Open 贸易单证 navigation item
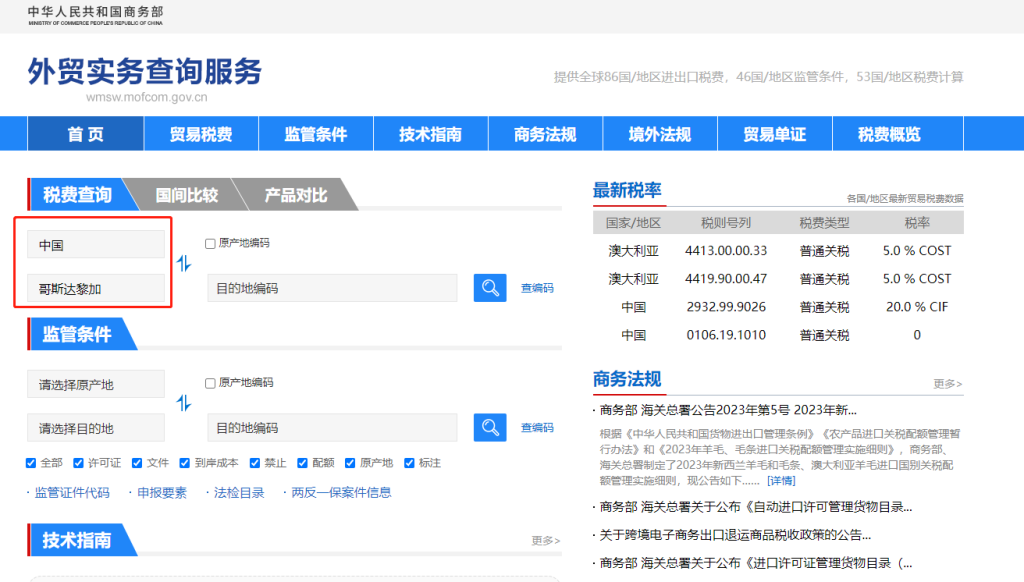Viewport: 1024px width, 582px height. (775, 134)
